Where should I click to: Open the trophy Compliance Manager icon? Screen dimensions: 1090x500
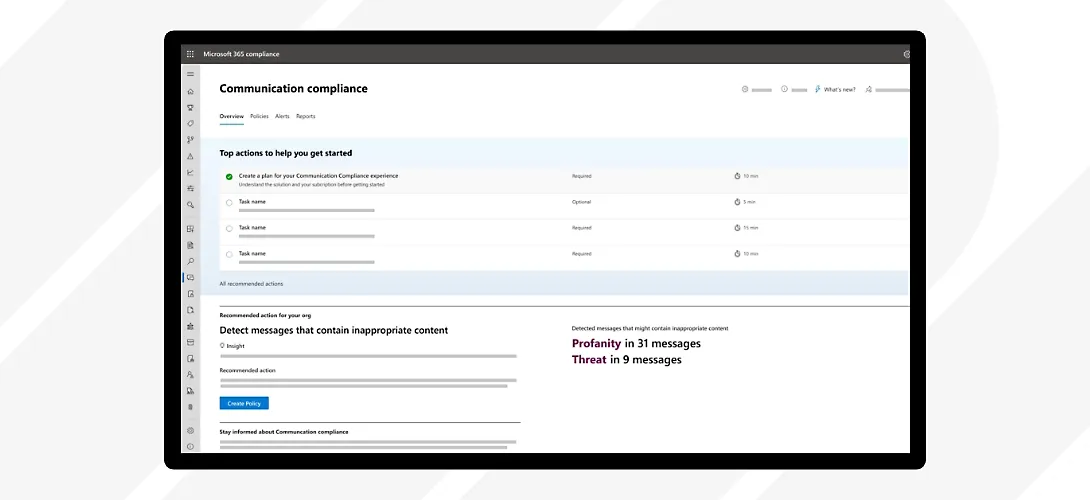pyautogui.click(x=190, y=108)
